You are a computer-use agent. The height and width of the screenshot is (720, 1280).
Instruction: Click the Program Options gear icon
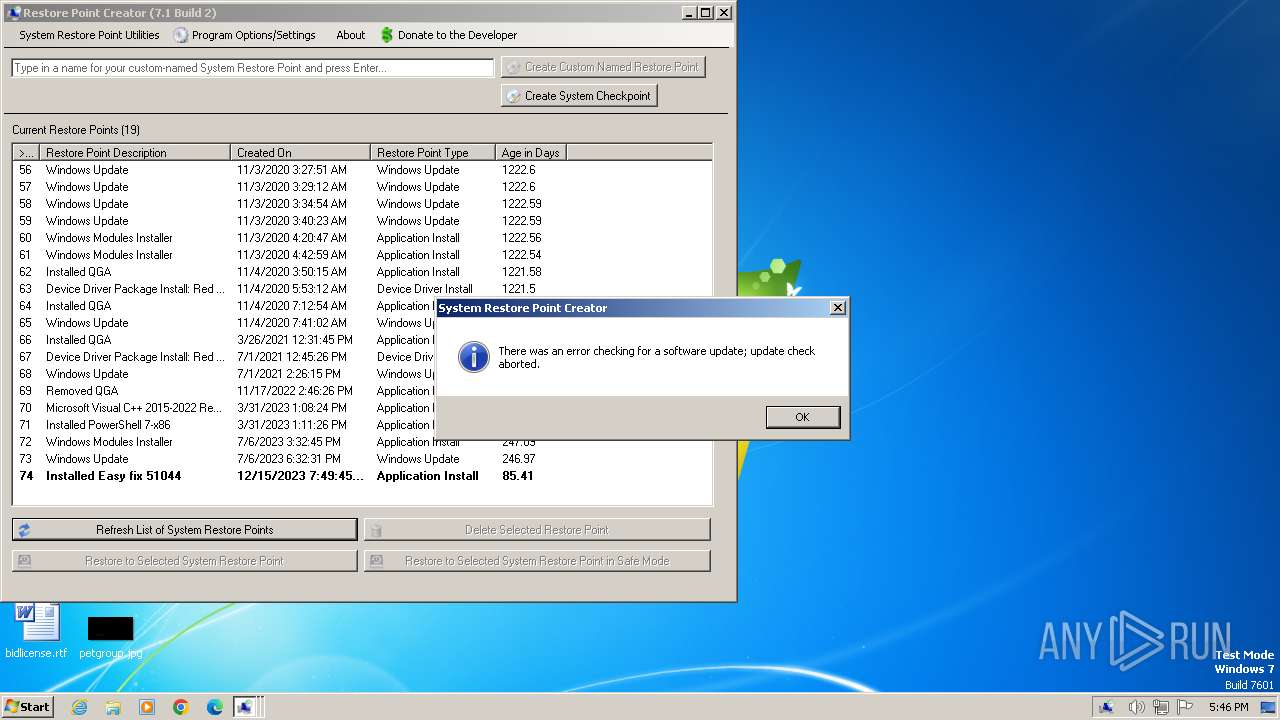(181, 35)
